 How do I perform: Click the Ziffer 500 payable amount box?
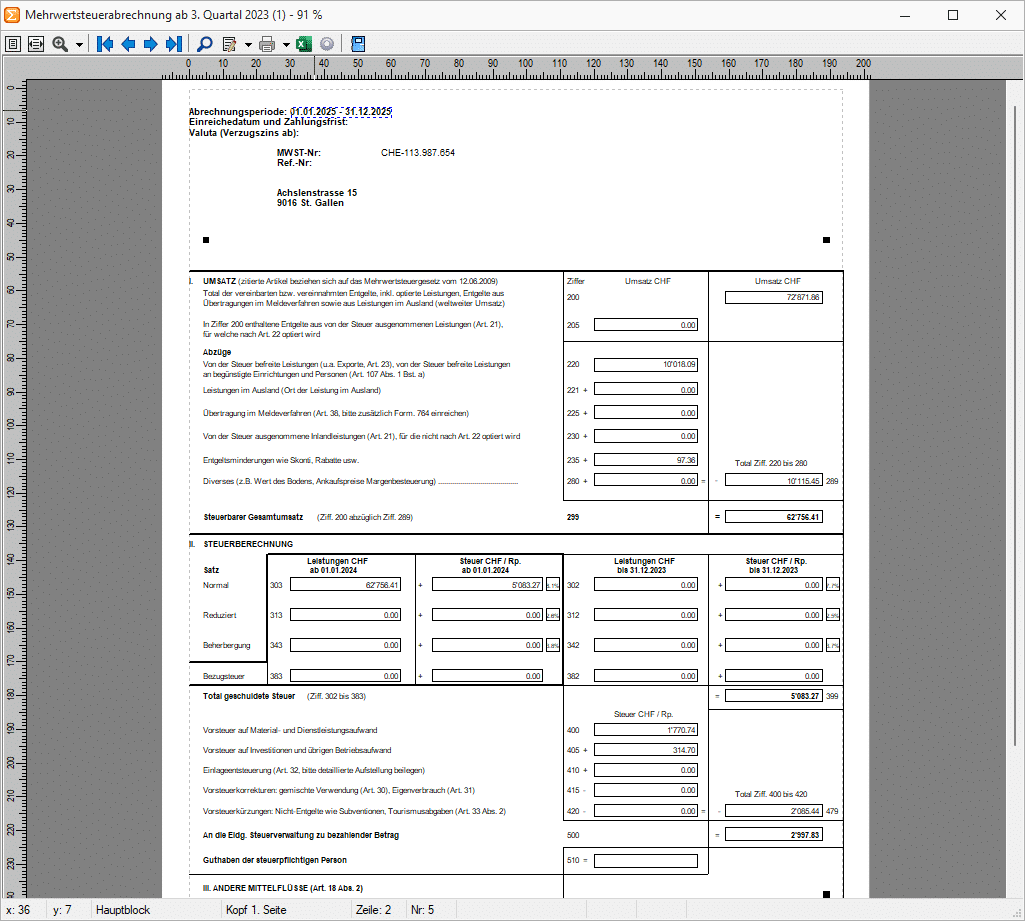coord(773,834)
